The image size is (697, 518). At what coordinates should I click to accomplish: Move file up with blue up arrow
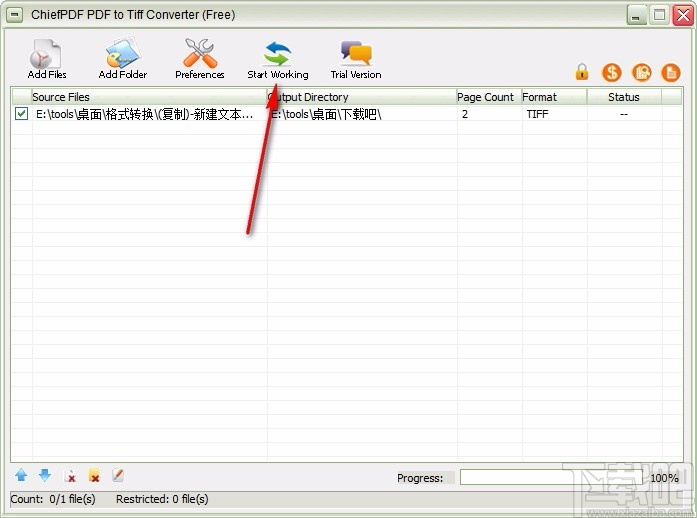click(x=21, y=475)
